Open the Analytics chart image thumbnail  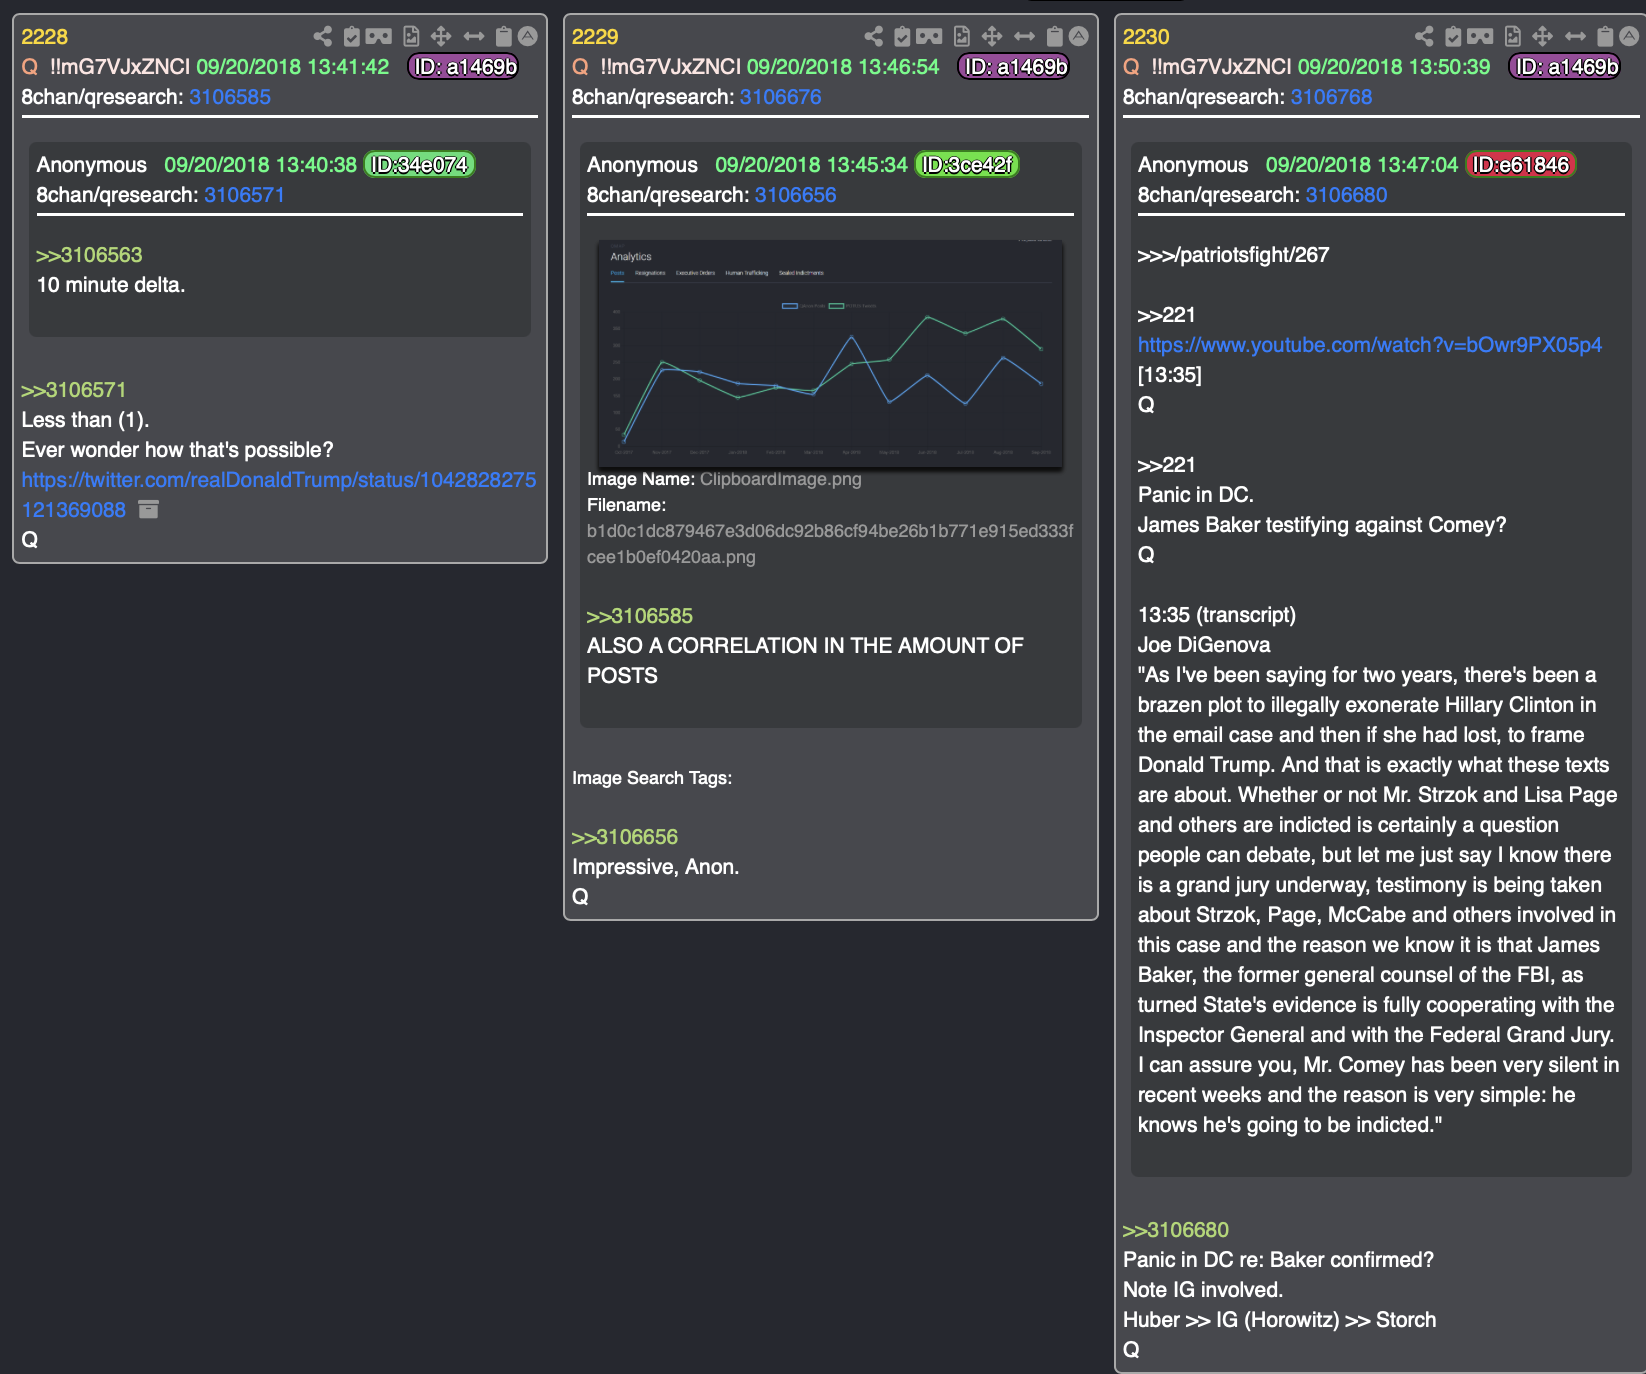click(x=830, y=354)
